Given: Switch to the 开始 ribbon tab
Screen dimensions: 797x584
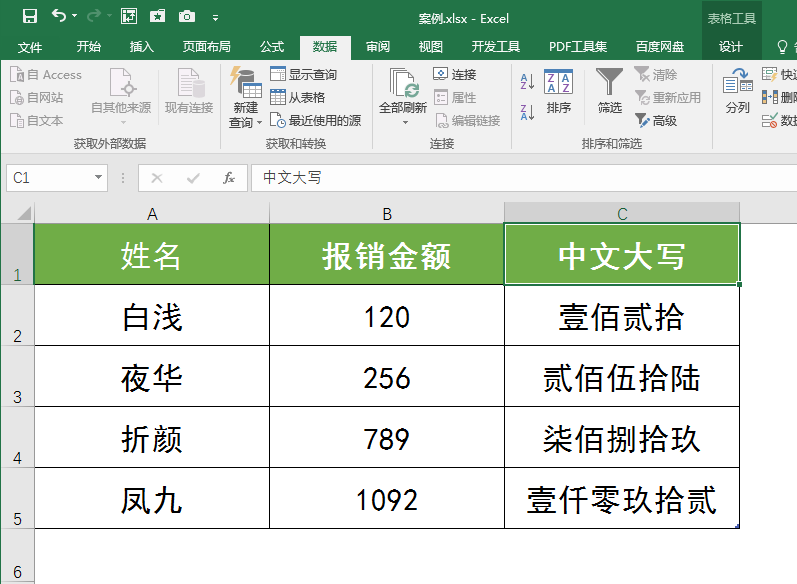Looking at the screenshot, I should point(88,47).
